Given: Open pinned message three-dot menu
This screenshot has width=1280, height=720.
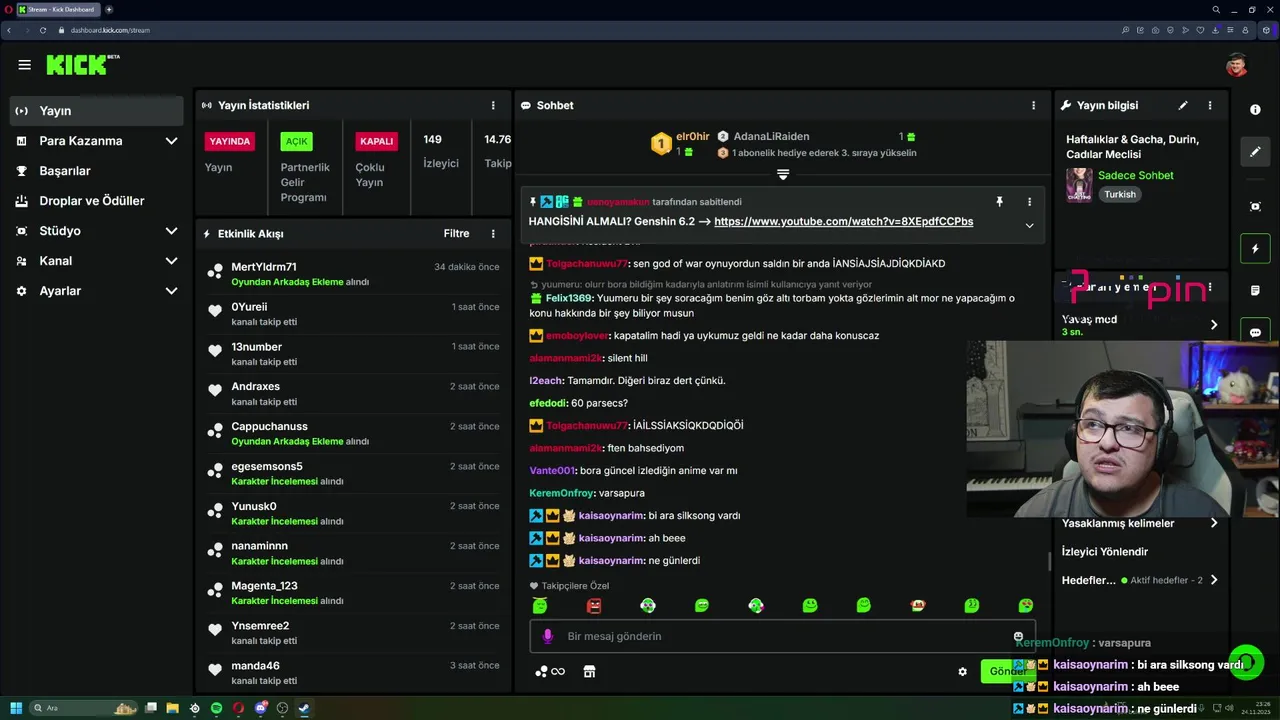Looking at the screenshot, I should [x=1029, y=202].
